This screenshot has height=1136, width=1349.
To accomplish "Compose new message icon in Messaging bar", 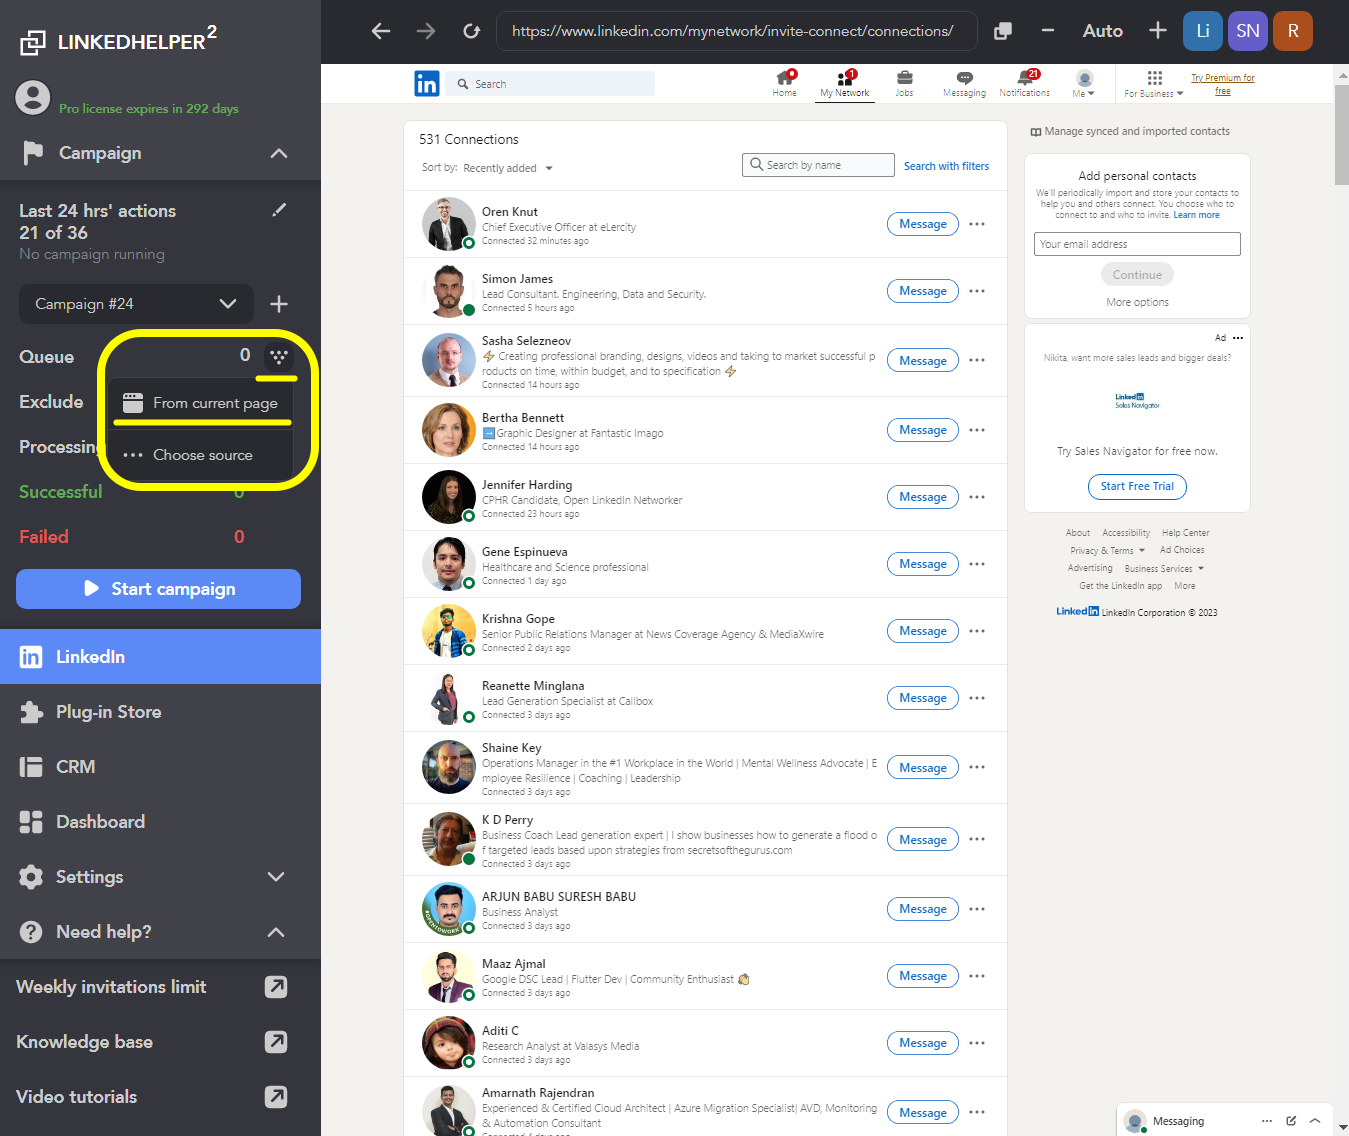I will point(1291,1121).
